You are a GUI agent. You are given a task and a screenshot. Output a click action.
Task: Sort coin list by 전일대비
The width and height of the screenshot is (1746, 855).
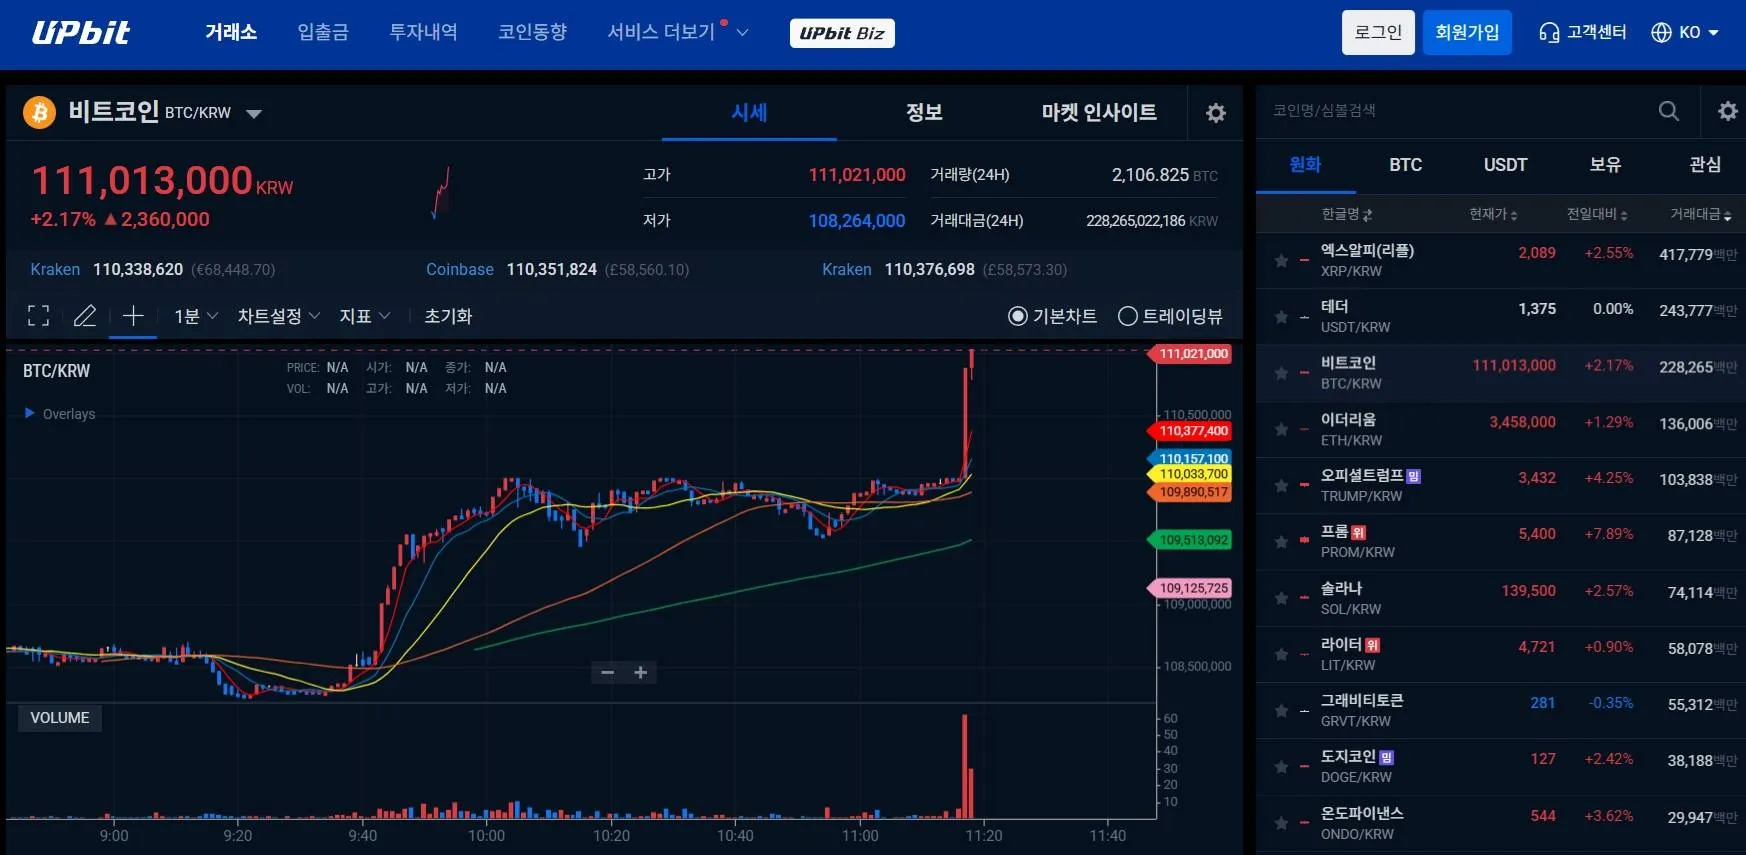coord(1597,214)
